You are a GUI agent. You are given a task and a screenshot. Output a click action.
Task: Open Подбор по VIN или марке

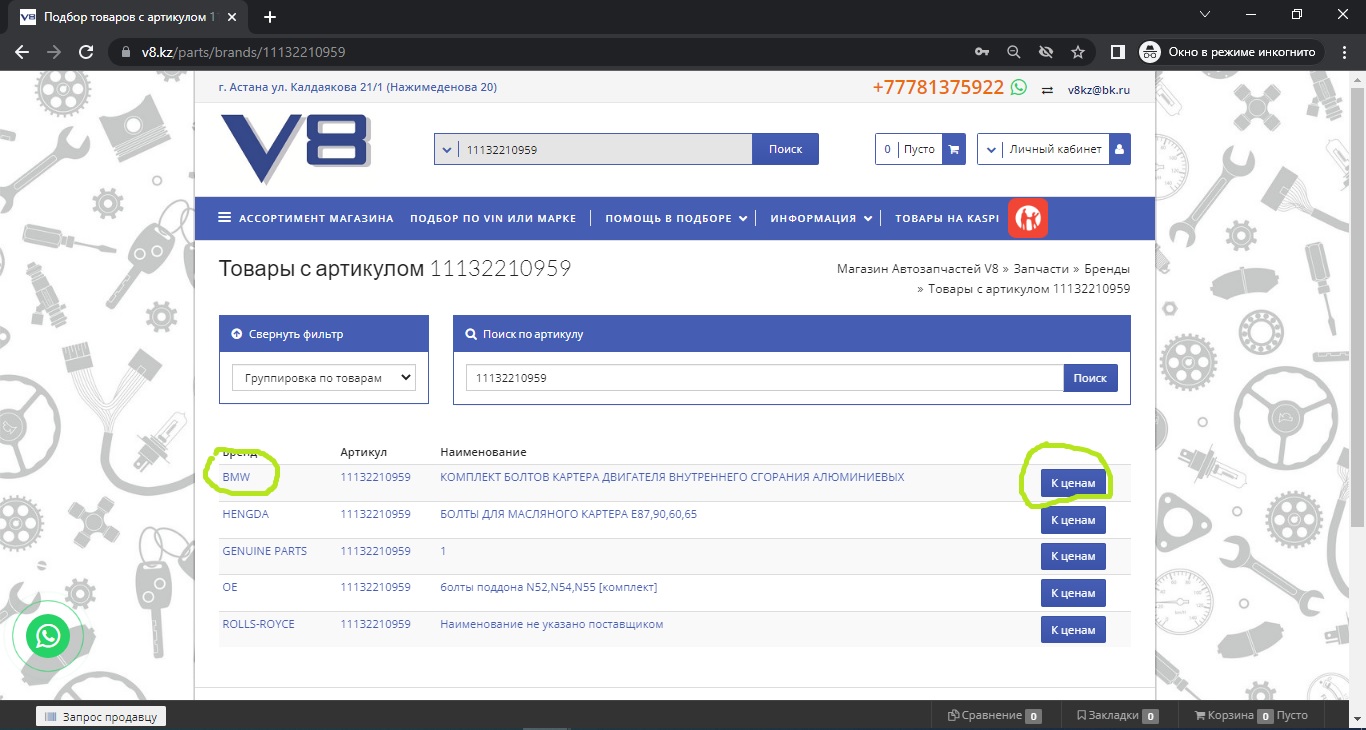pyautogui.click(x=493, y=218)
